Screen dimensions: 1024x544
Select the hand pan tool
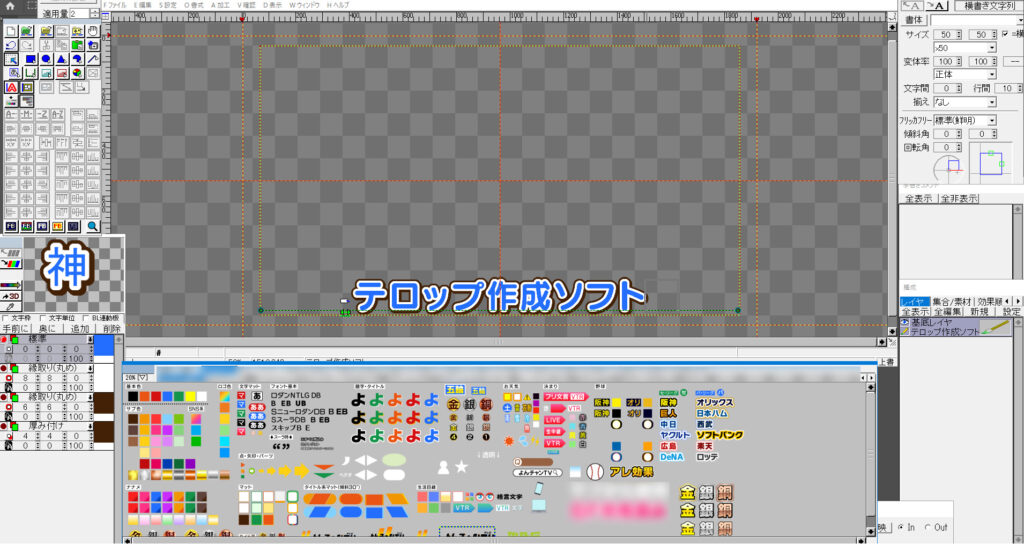click(93, 31)
